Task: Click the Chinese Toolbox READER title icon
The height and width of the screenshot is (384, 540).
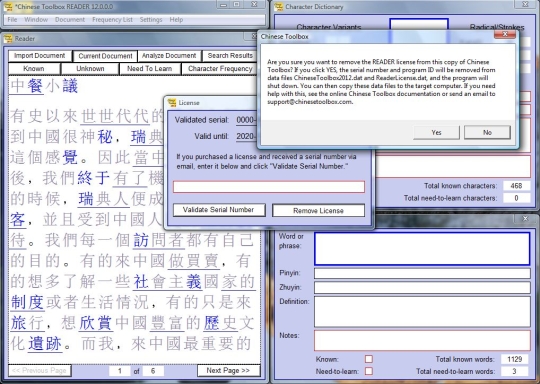Action: click(x=9, y=6)
